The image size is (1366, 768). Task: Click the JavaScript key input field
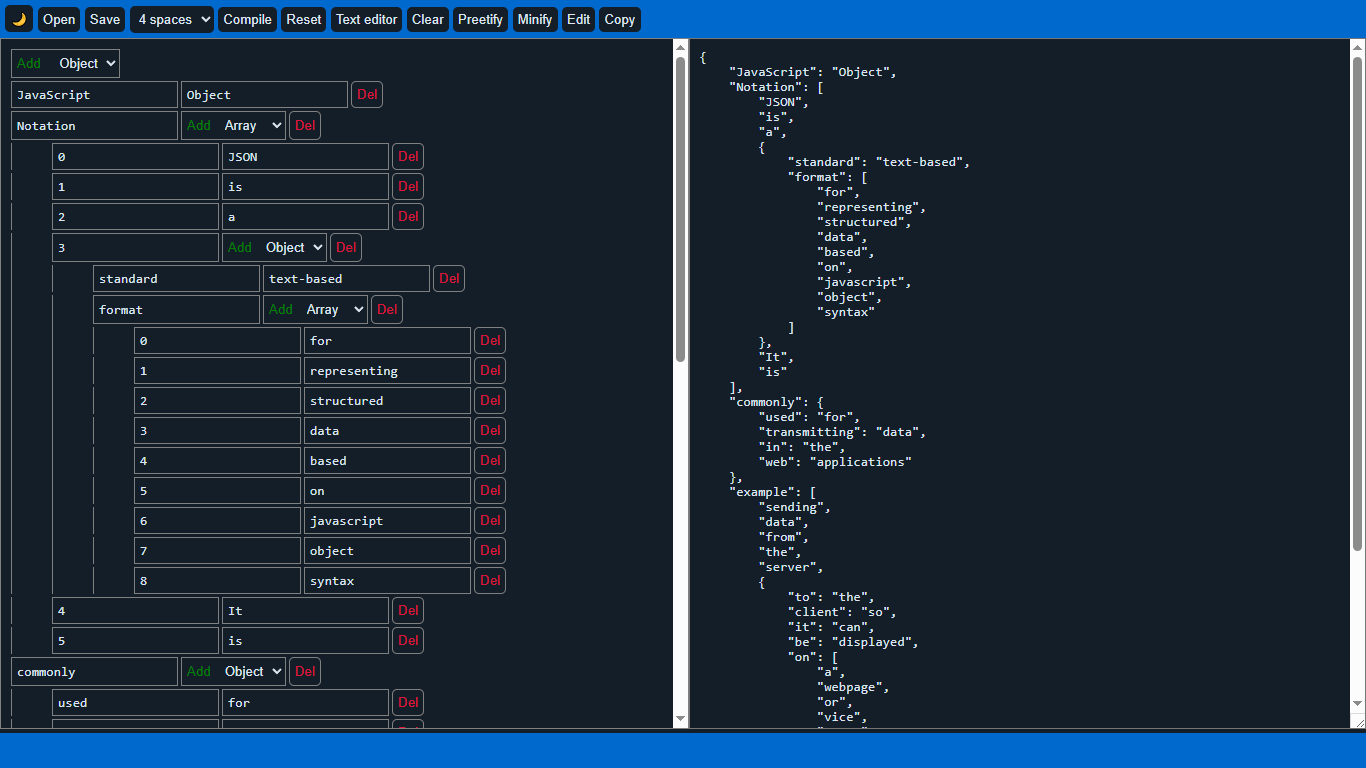[x=94, y=95]
